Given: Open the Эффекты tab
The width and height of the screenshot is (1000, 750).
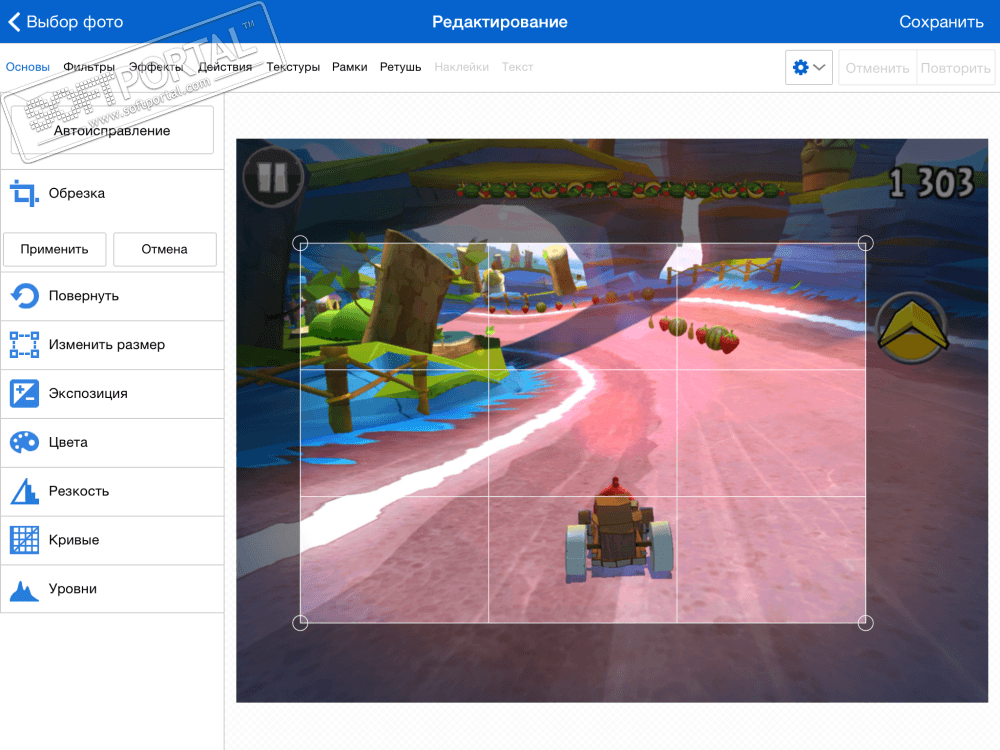Looking at the screenshot, I should pyautogui.click(x=156, y=67).
